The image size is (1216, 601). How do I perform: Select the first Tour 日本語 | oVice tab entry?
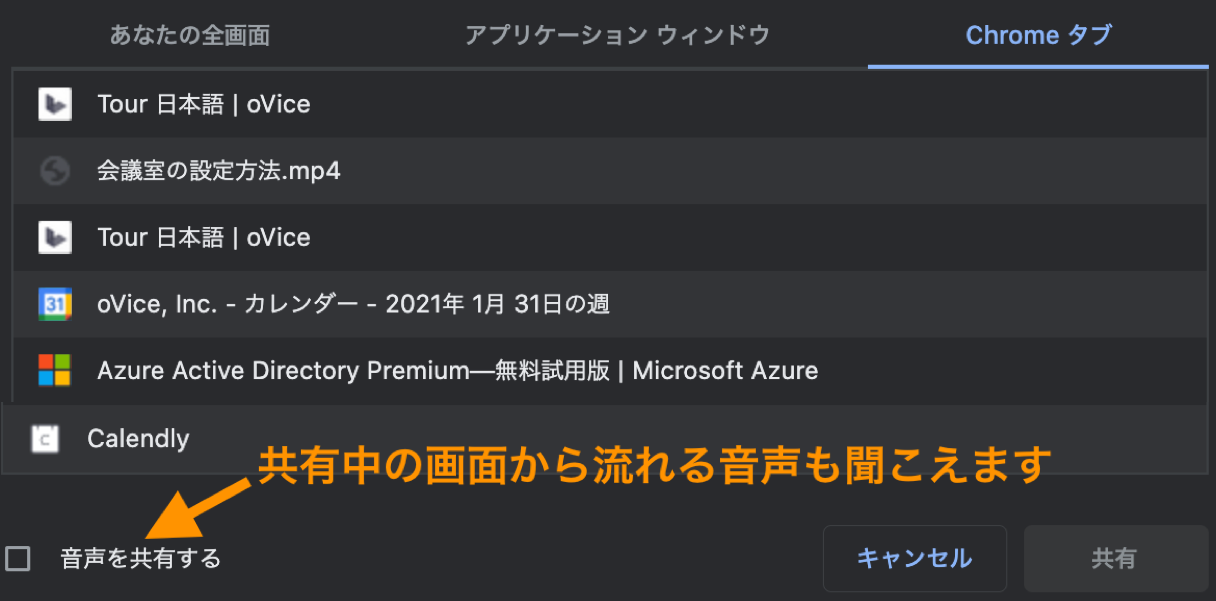click(x=610, y=104)
